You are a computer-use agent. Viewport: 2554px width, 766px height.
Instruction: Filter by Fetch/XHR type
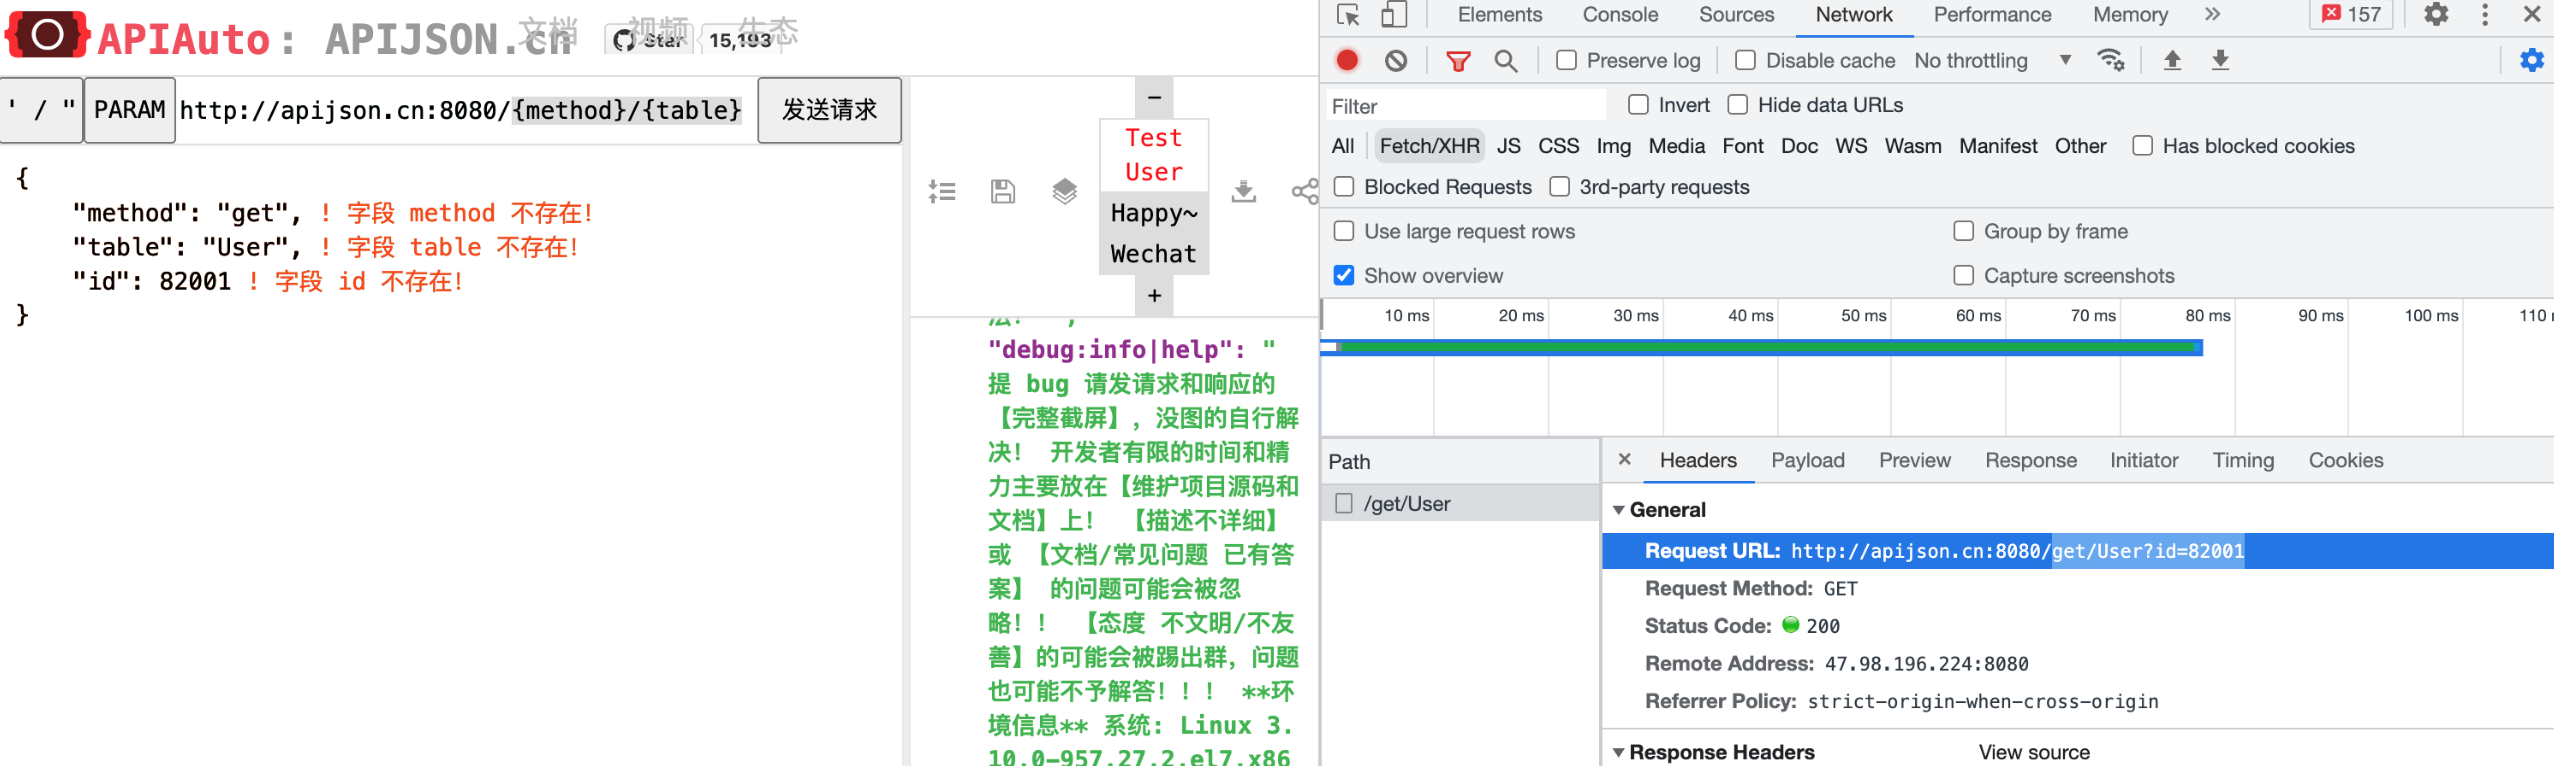click(1429, 146)
